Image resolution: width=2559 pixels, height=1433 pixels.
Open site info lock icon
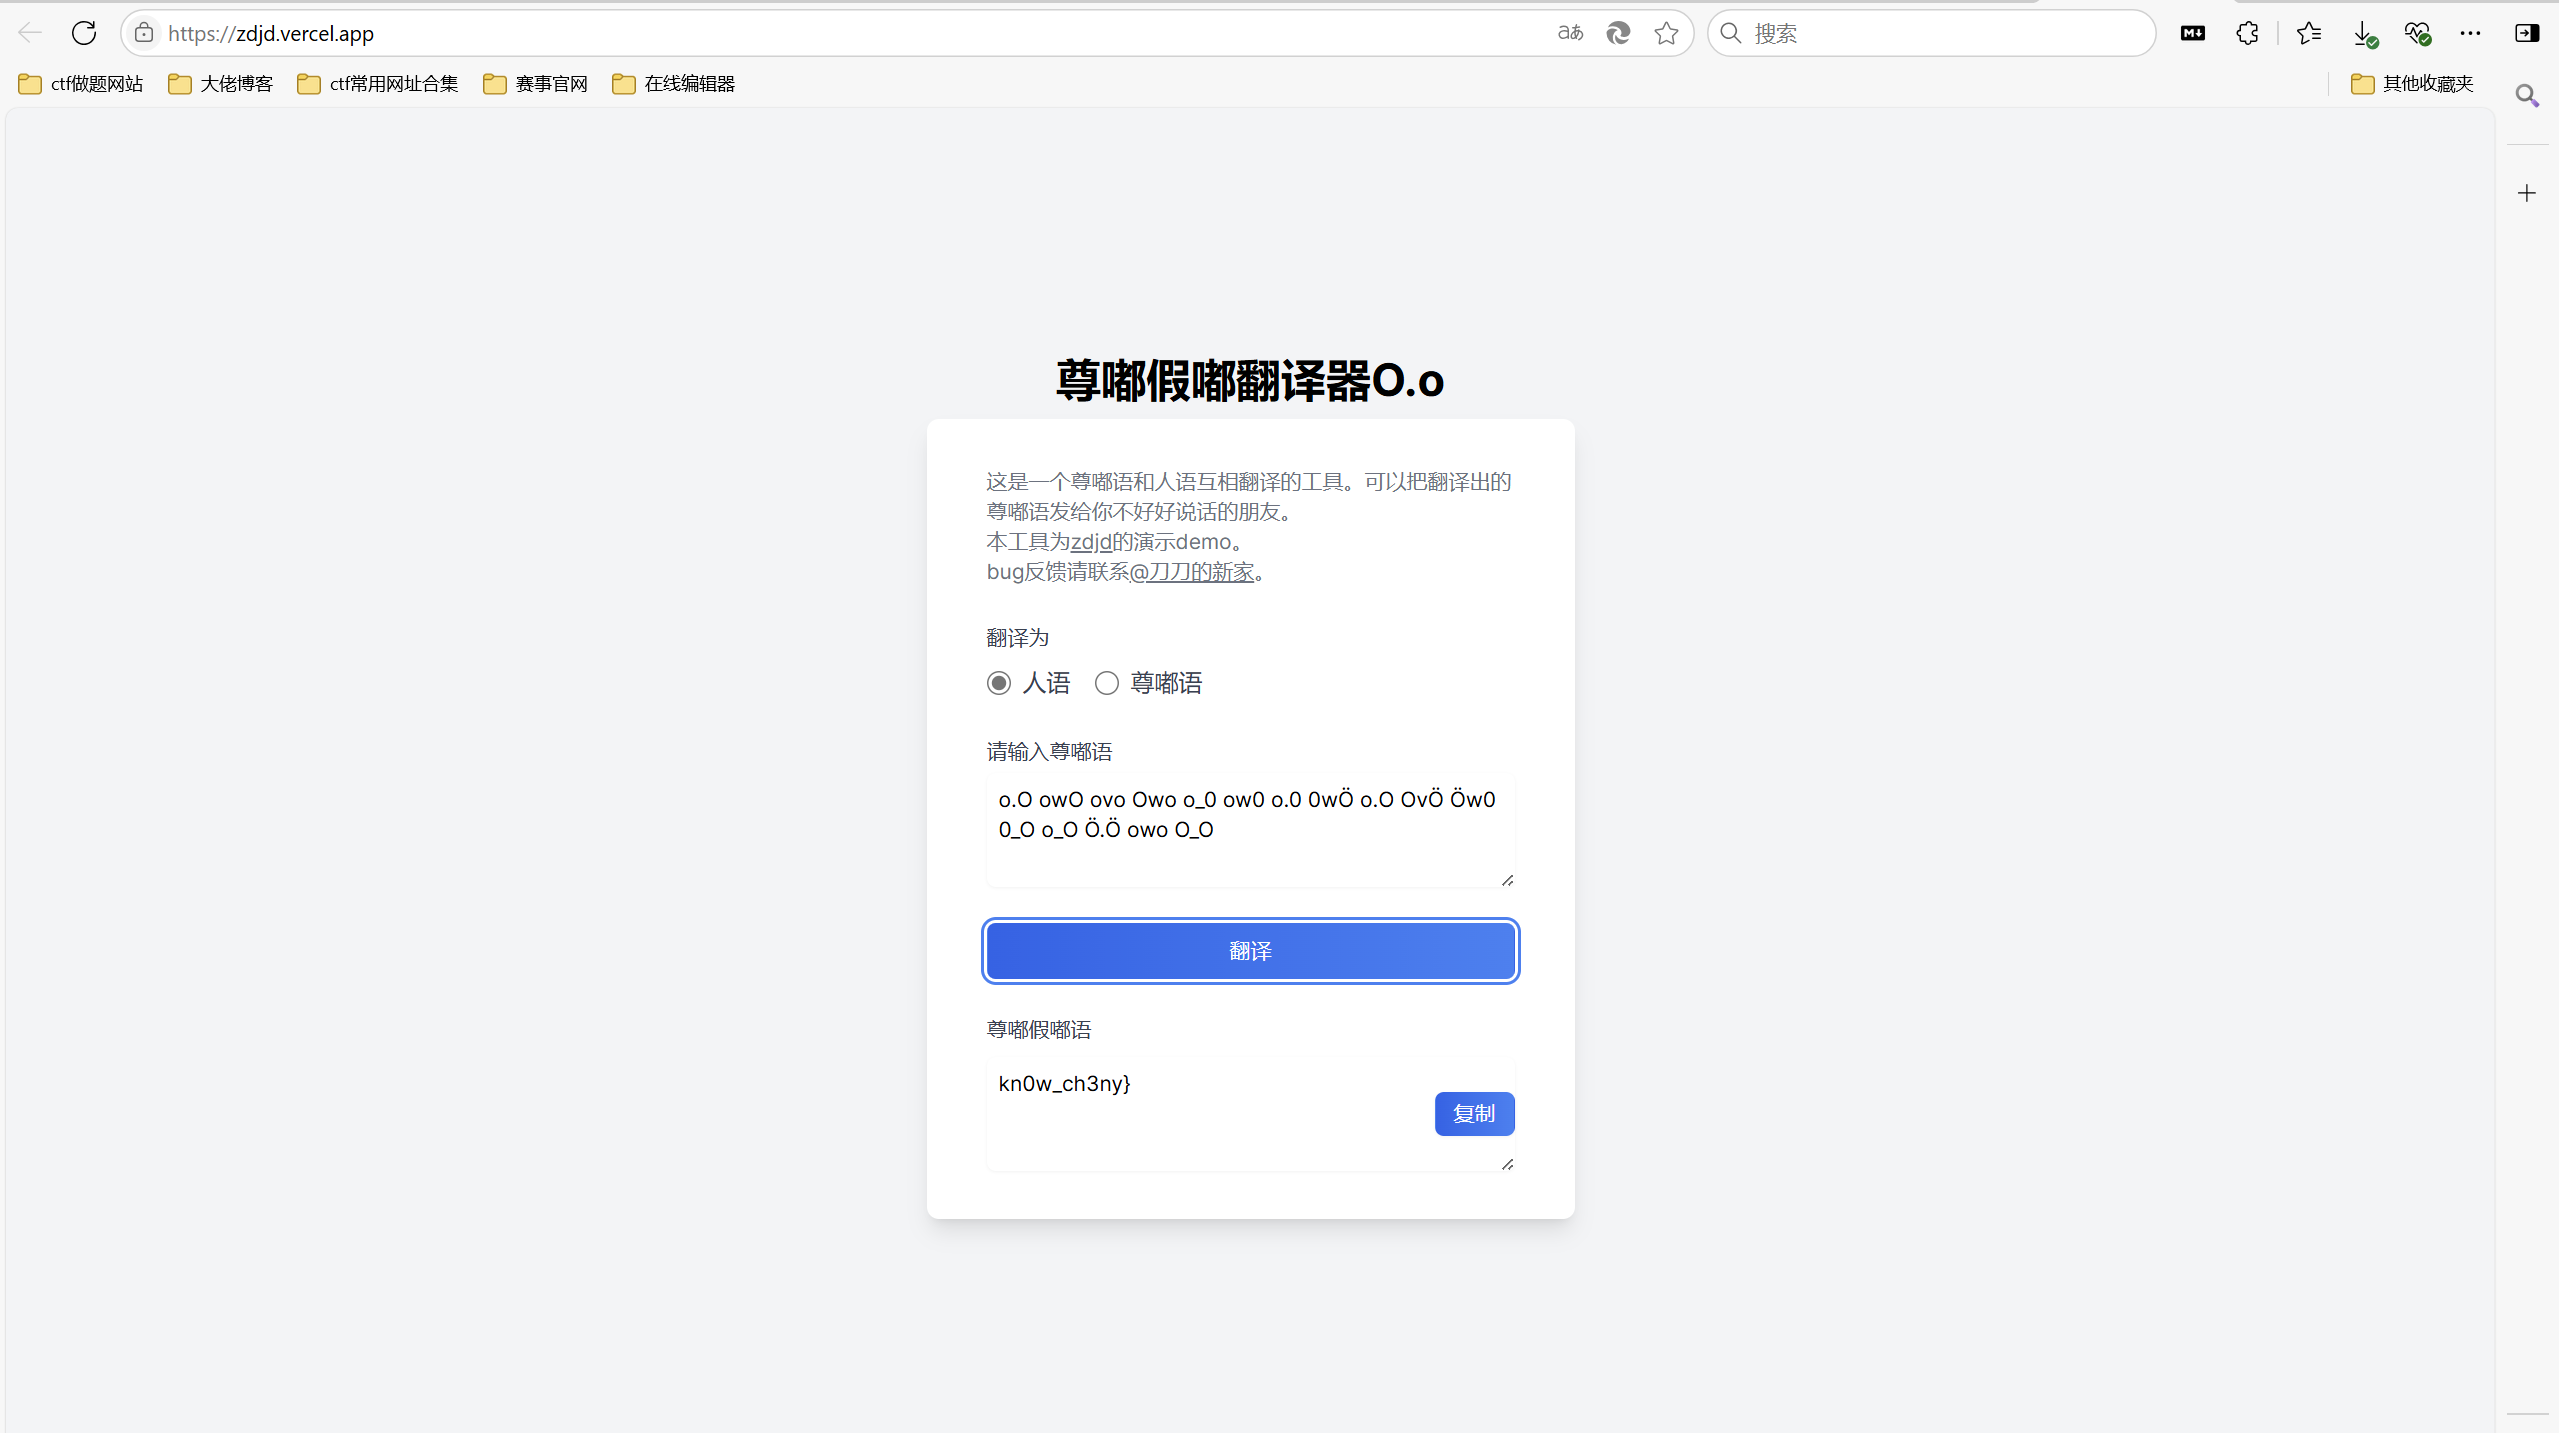tap(144, 33)
